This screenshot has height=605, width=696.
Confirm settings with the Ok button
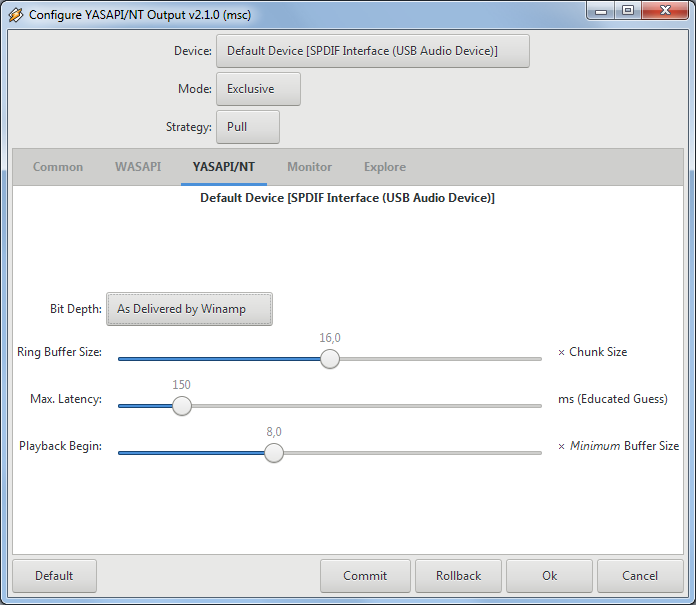pos(549,576)
